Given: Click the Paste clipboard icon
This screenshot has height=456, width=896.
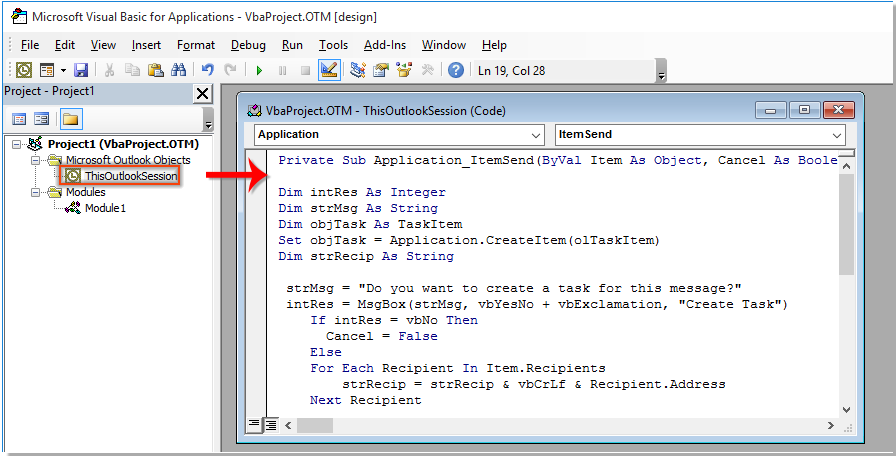Looking at the screenshot, I should 155,70.
